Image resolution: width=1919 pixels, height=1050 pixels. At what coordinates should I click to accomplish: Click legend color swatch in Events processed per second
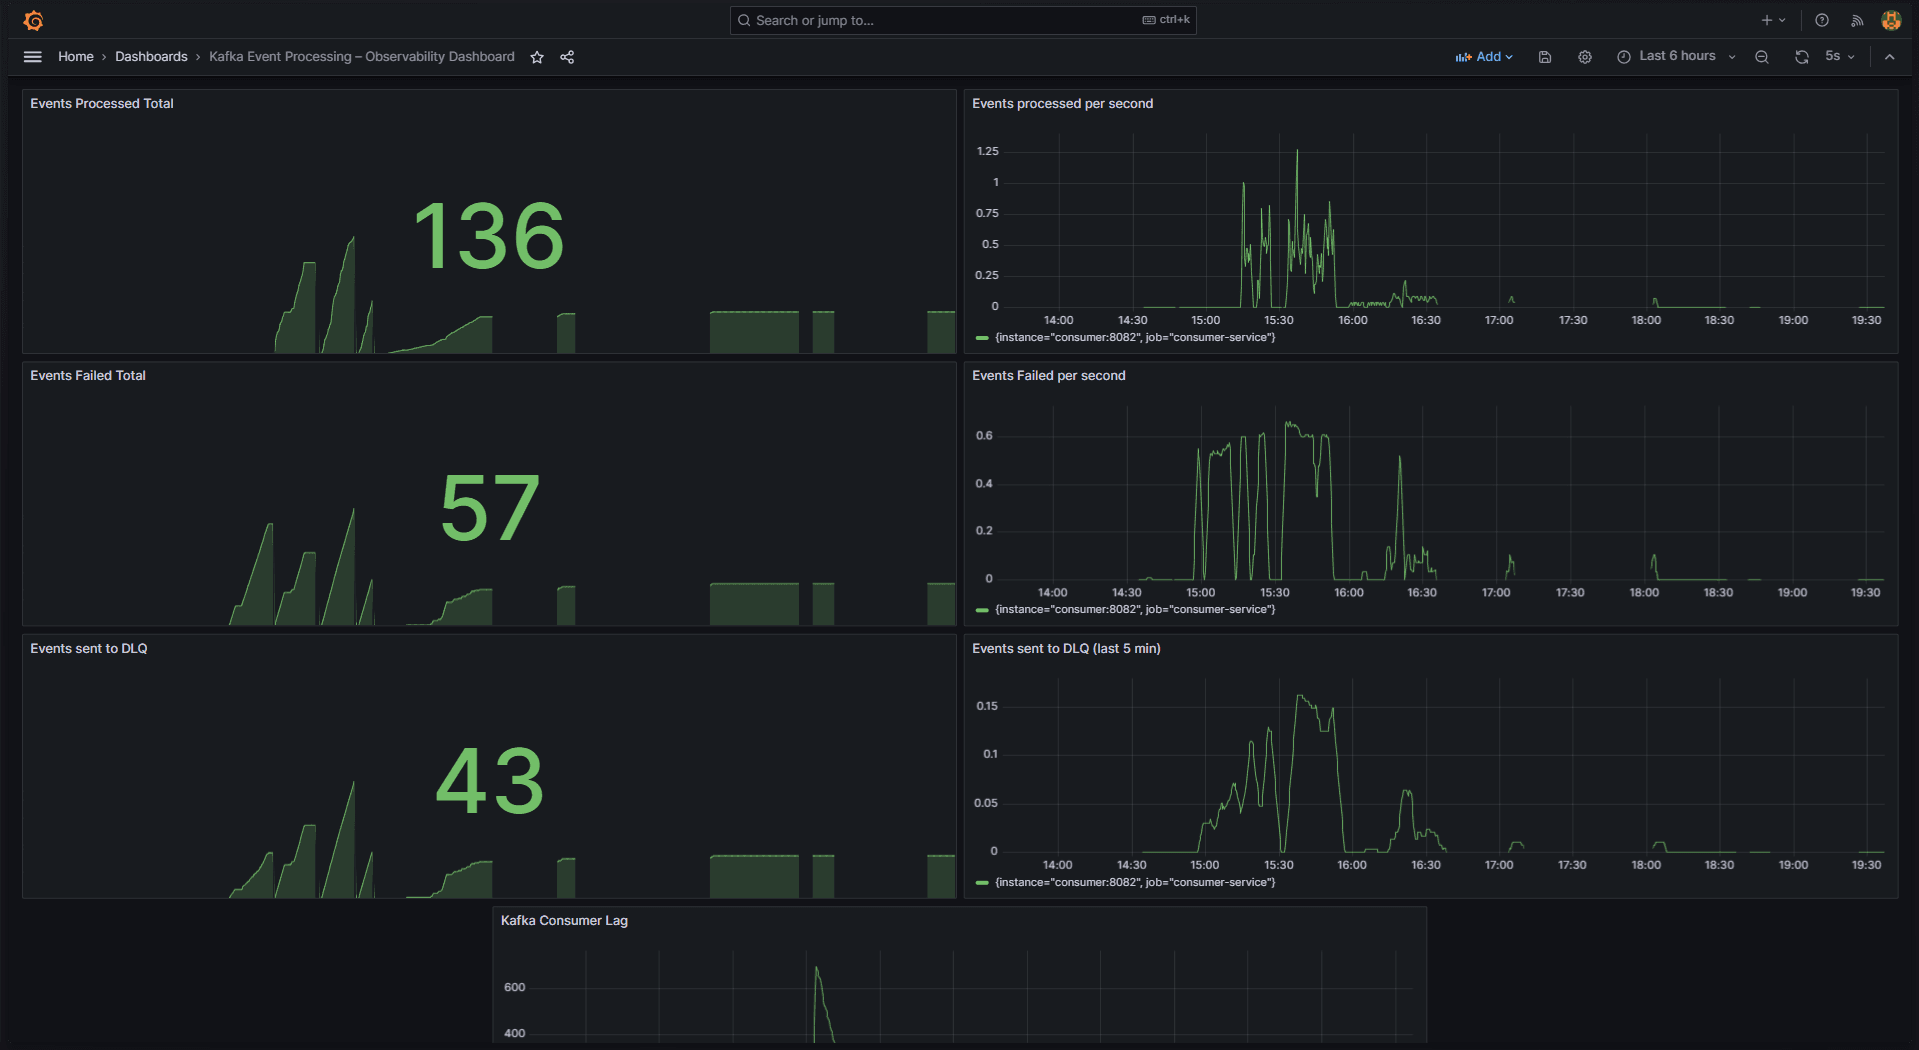pyautogui.click(x=982, y=338)
